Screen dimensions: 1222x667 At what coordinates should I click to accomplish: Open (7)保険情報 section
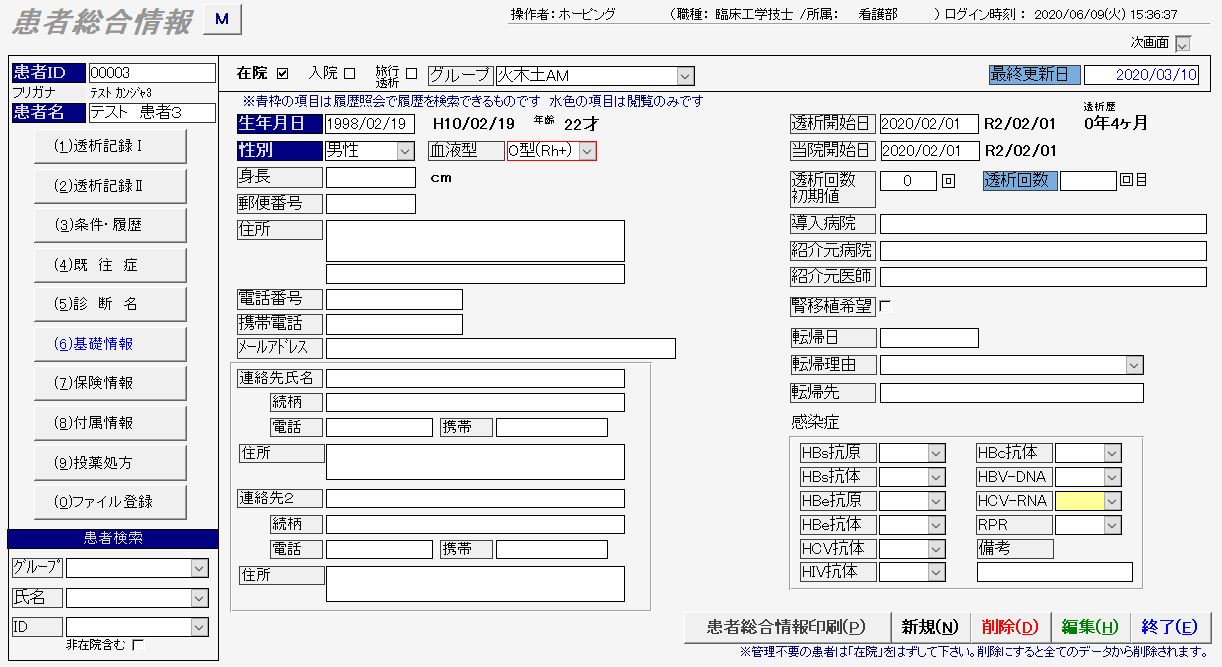[x=110, y=383]
